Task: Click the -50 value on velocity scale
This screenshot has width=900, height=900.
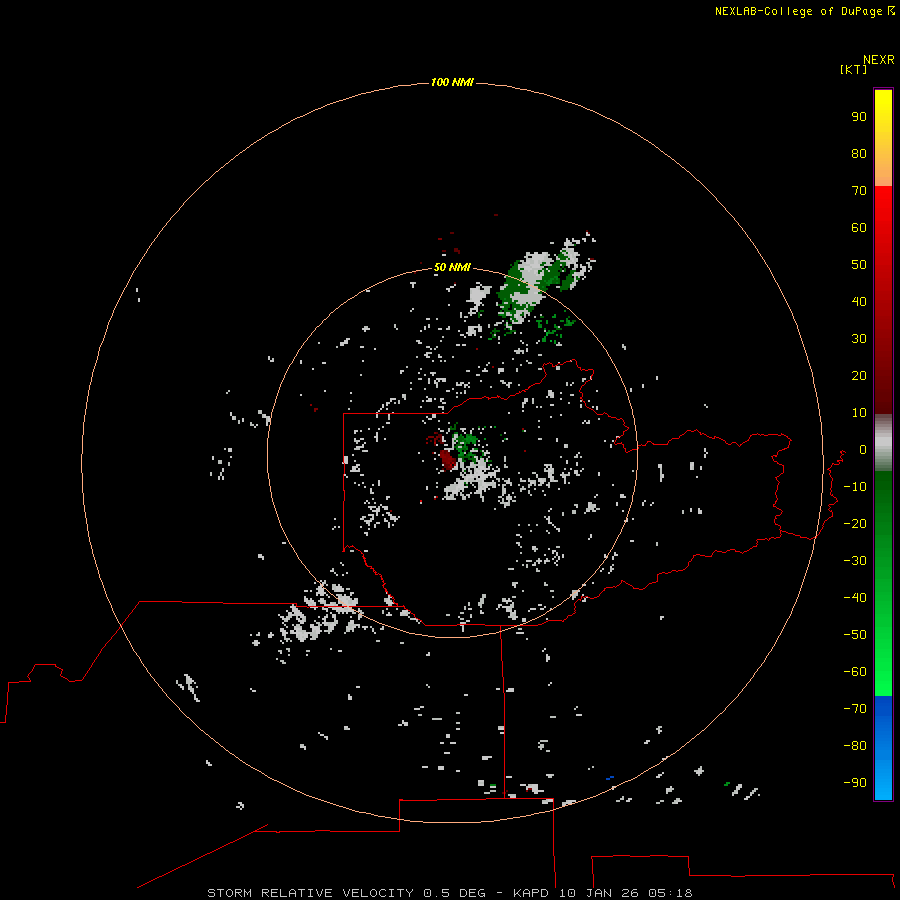Action: (855, 635)
